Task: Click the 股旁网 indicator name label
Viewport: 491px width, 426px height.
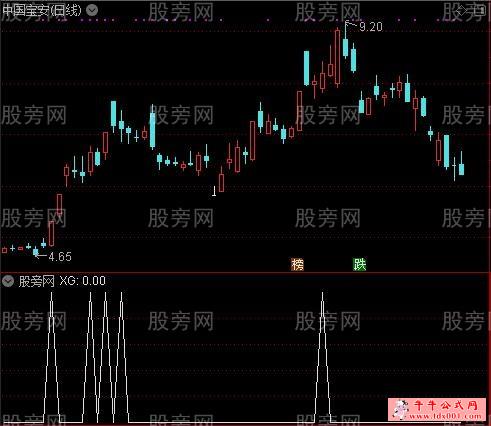Action: click(36, 281)
